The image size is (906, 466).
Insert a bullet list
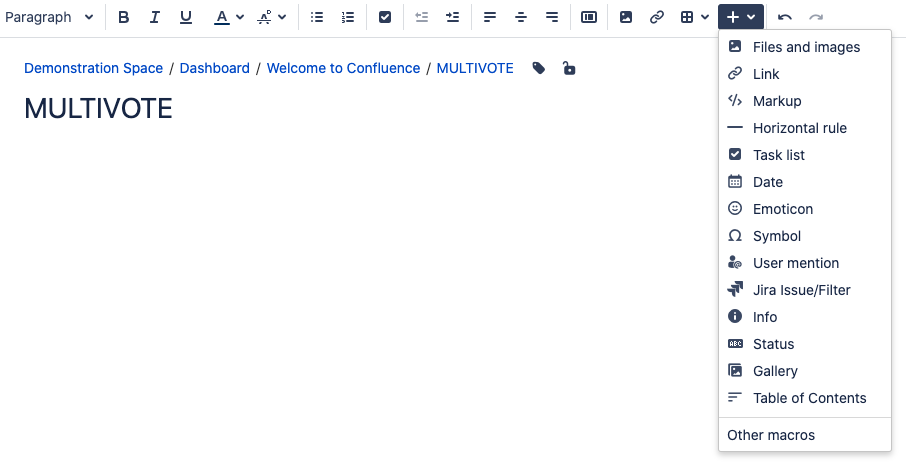coord(317,17)
